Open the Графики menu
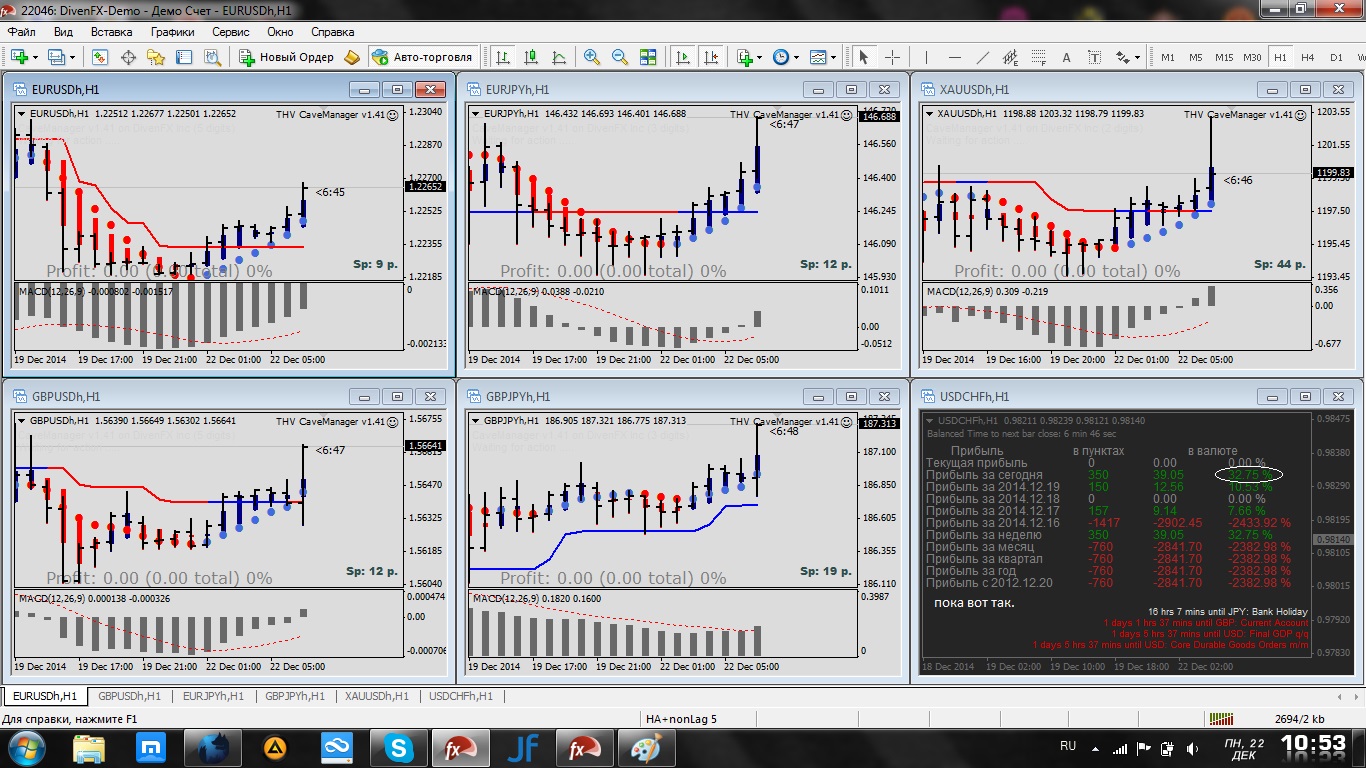1366x768 pixels. pyautogui.click(x=172, y=32)
